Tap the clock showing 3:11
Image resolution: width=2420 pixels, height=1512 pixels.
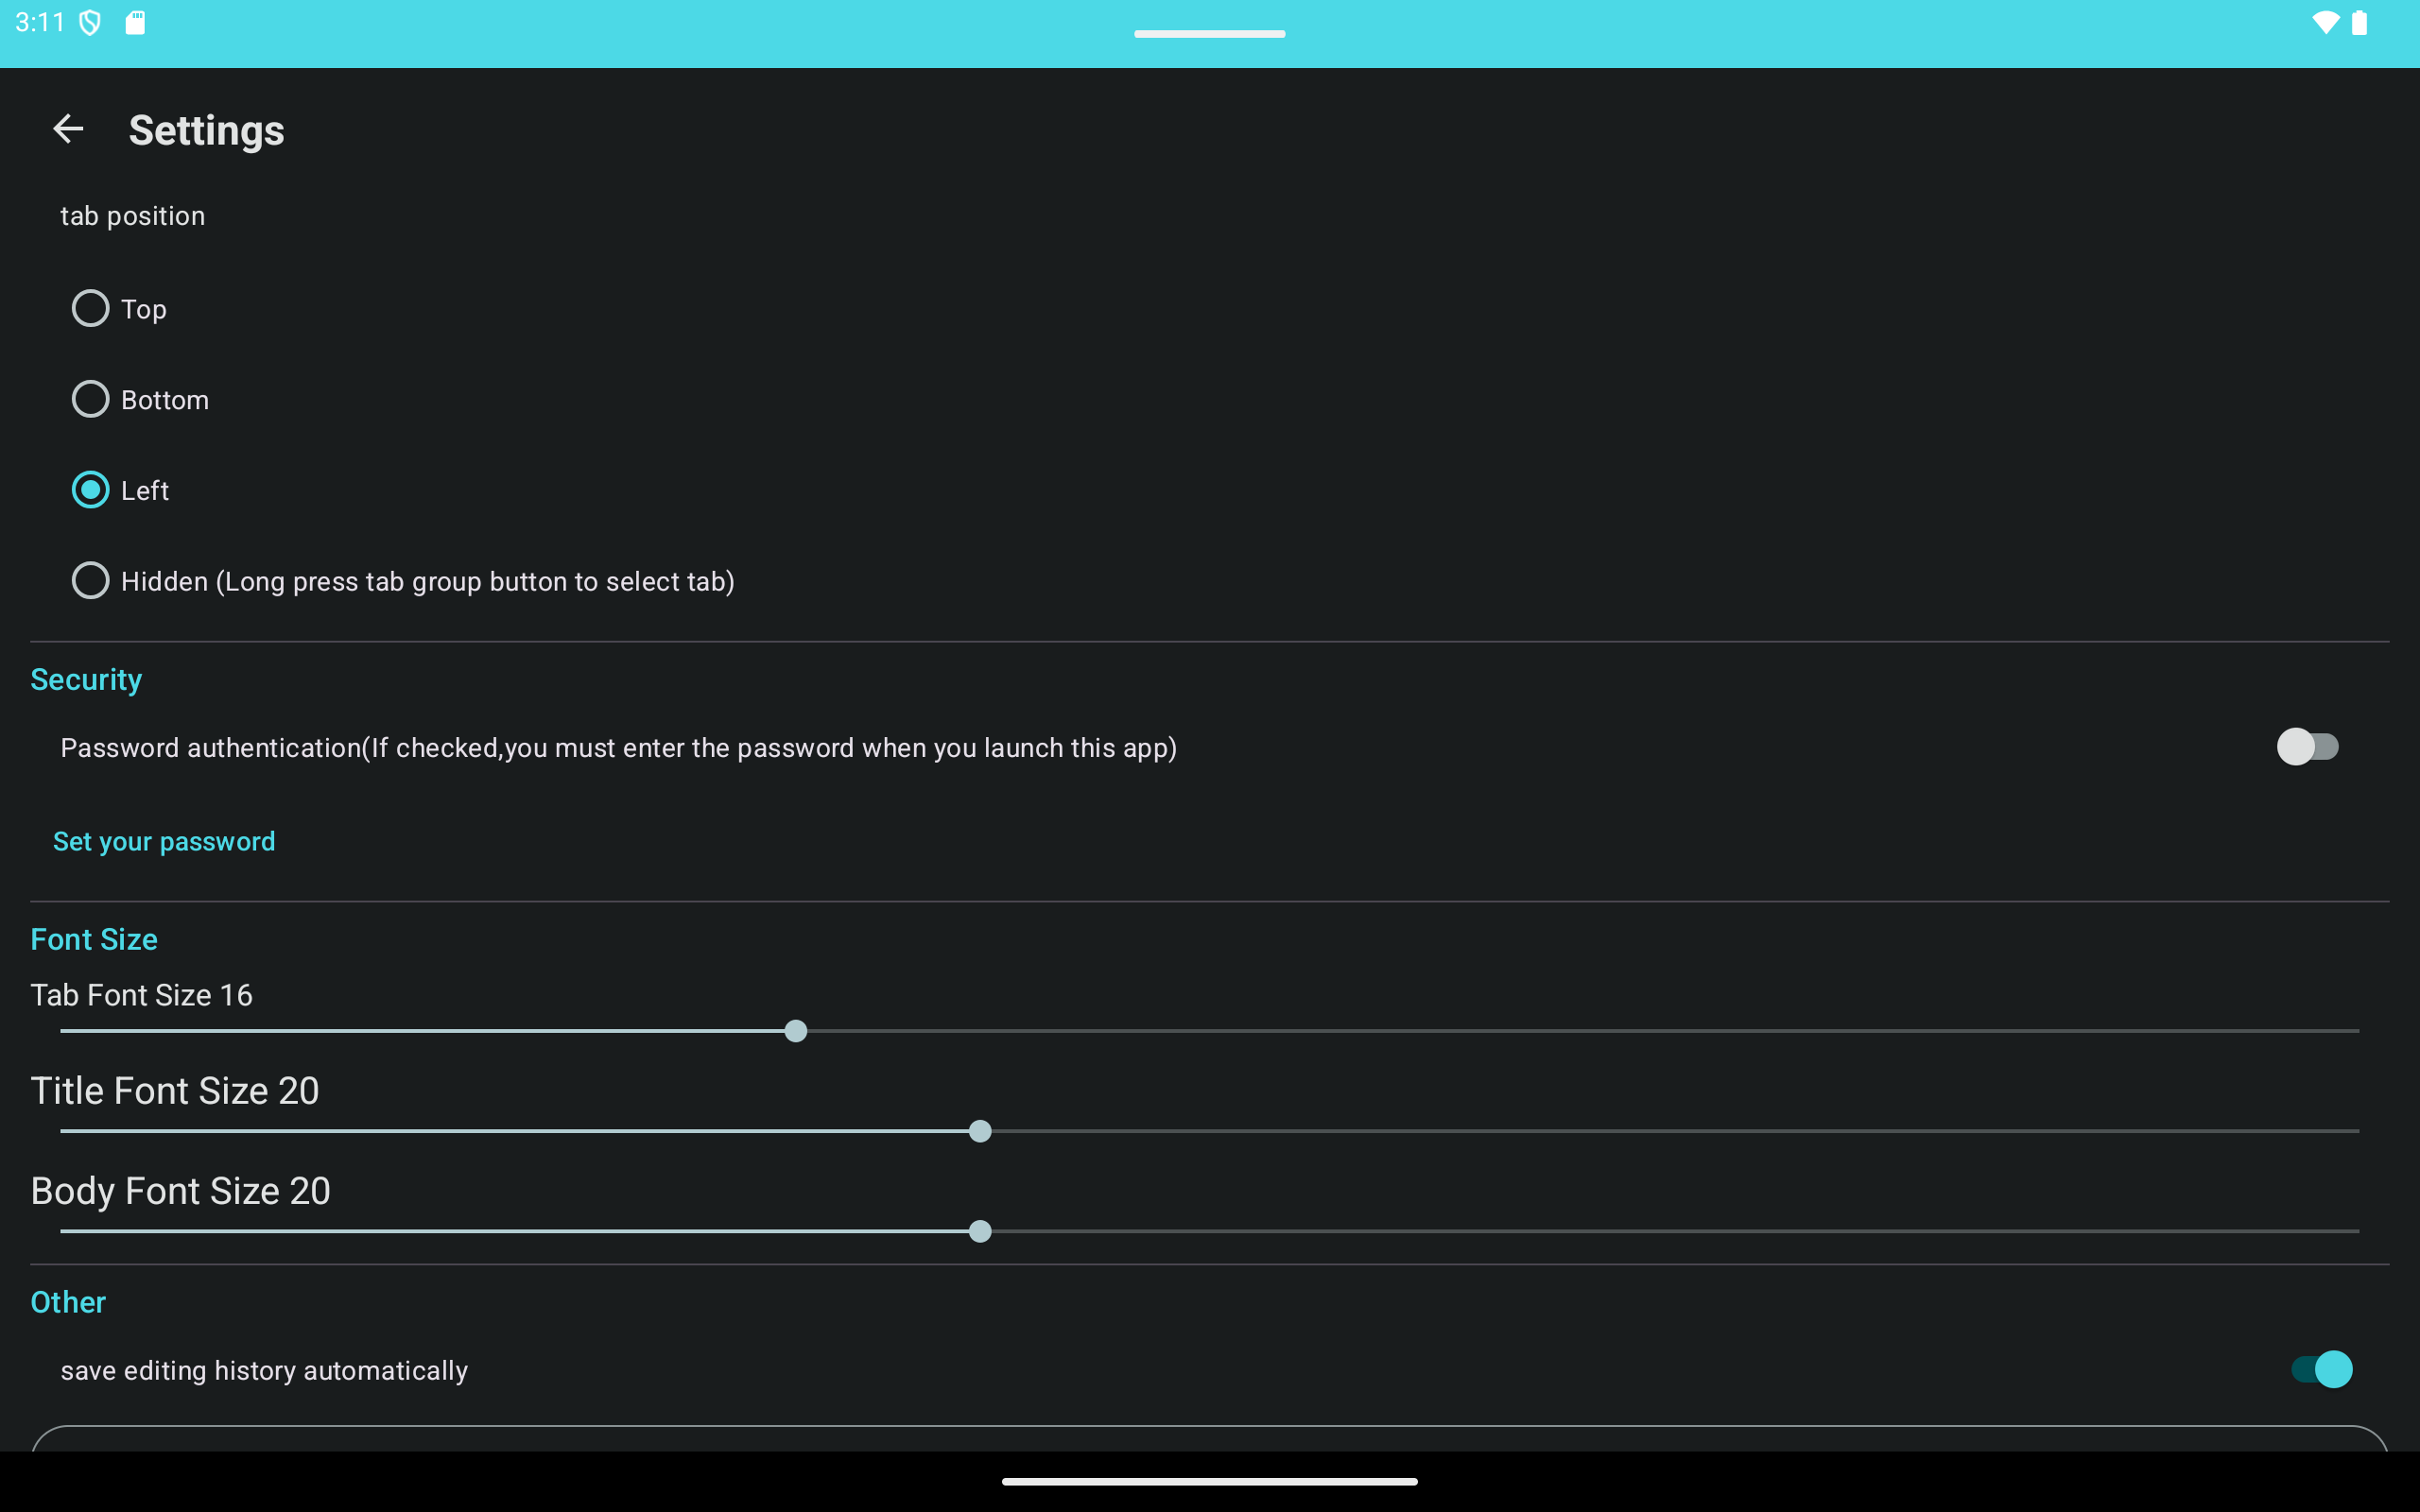point(40,22)
